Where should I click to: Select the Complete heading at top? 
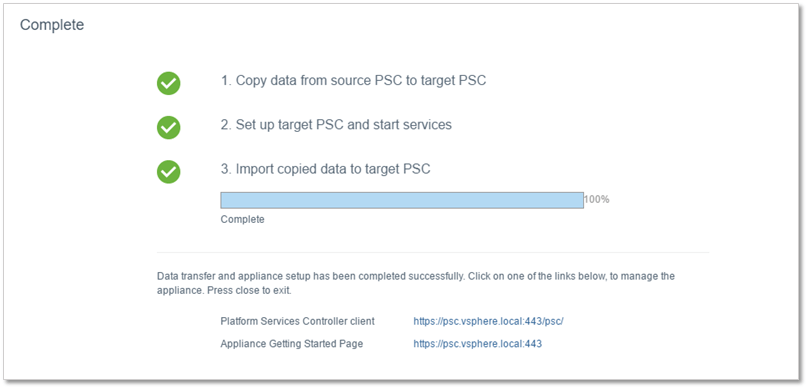[x=52, y=25]
